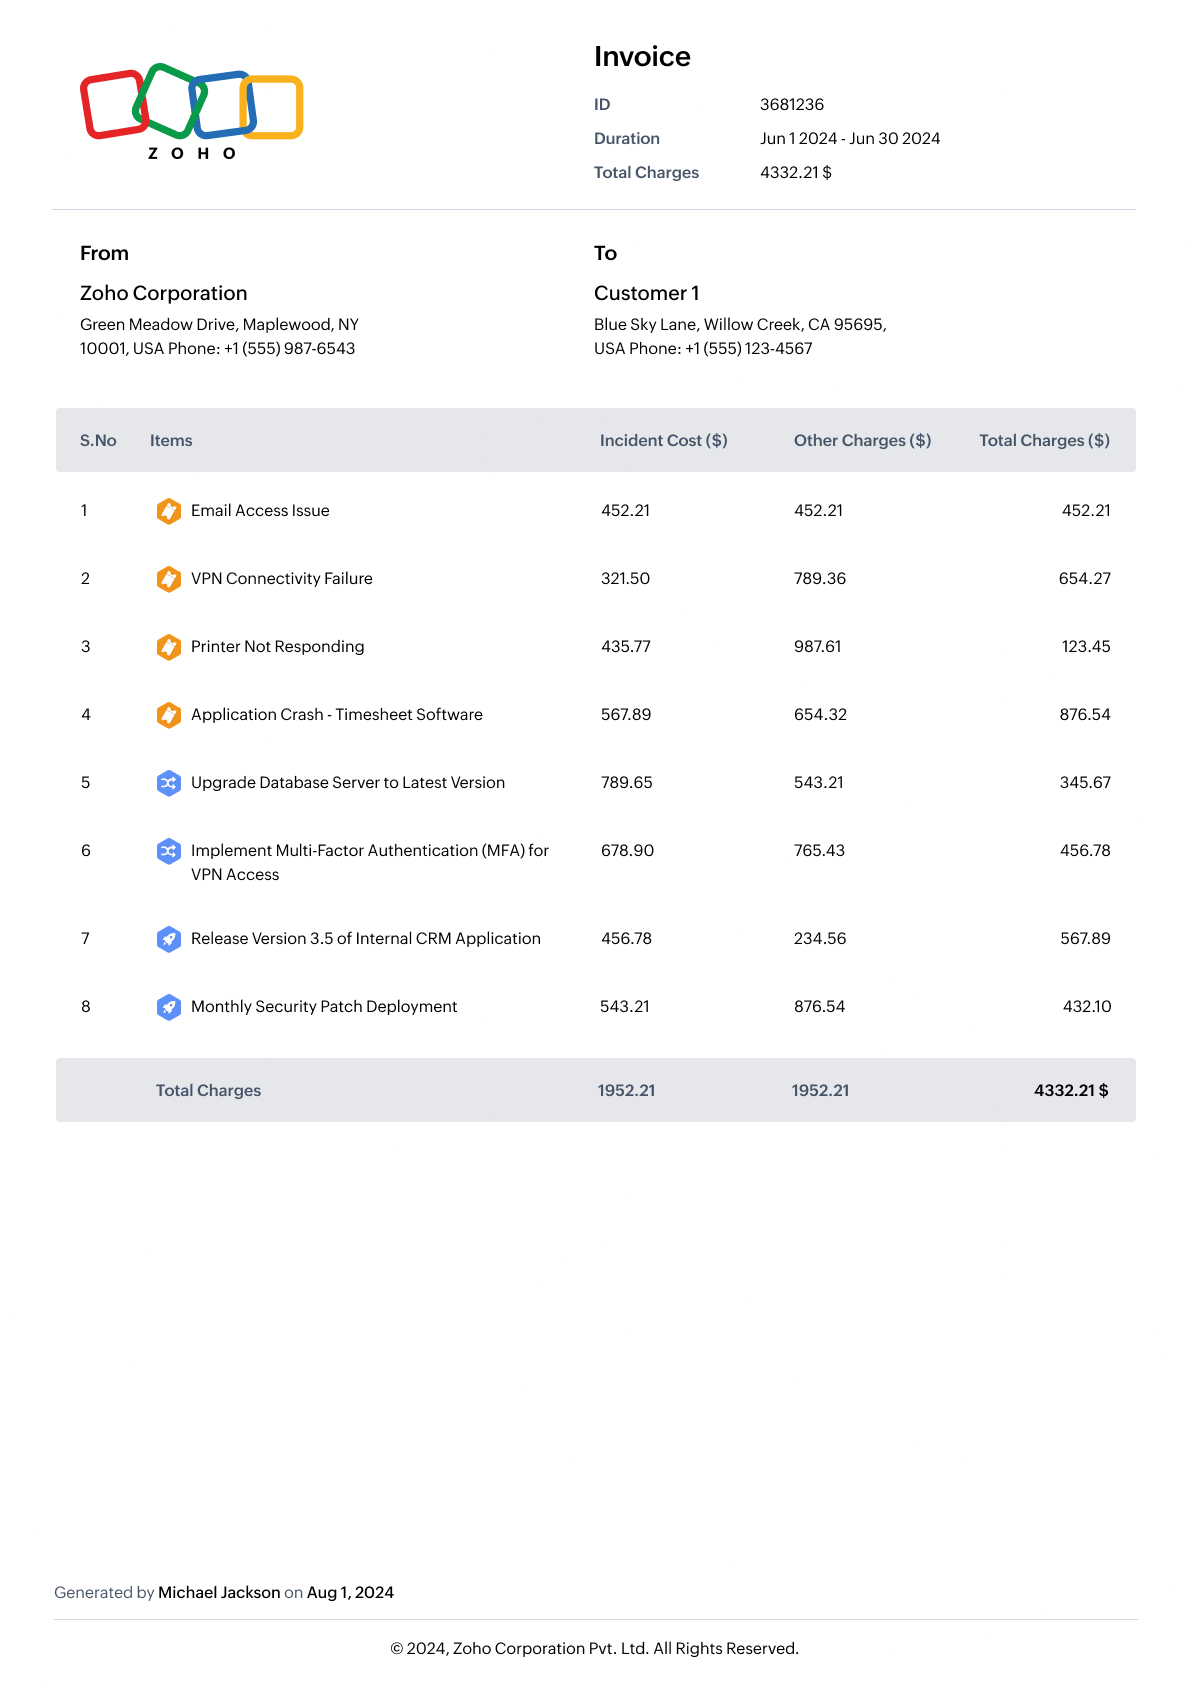Click the Monthly Security Patch release icon
This screenshot has height=1684, width=1190.
tap(169, 1007)
